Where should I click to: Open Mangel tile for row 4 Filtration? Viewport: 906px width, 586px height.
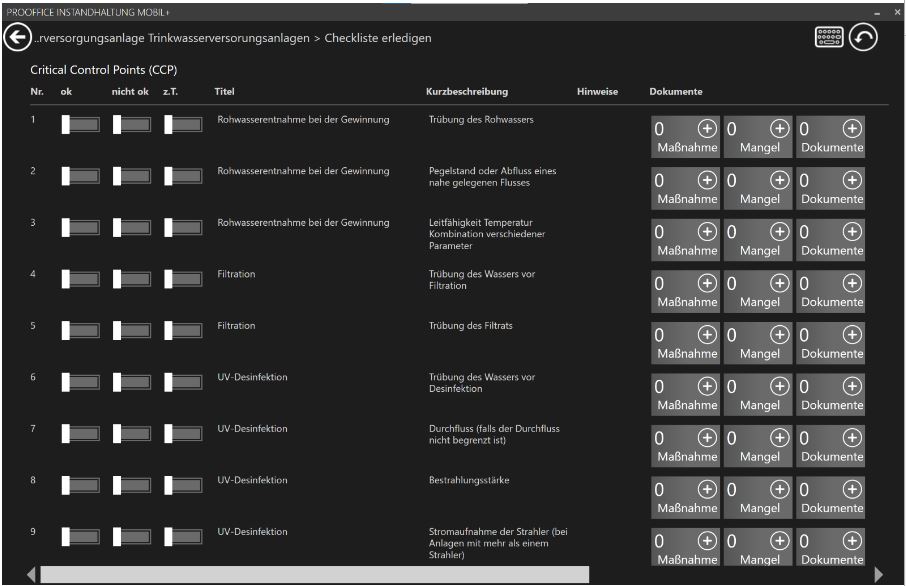pos(758,291)
